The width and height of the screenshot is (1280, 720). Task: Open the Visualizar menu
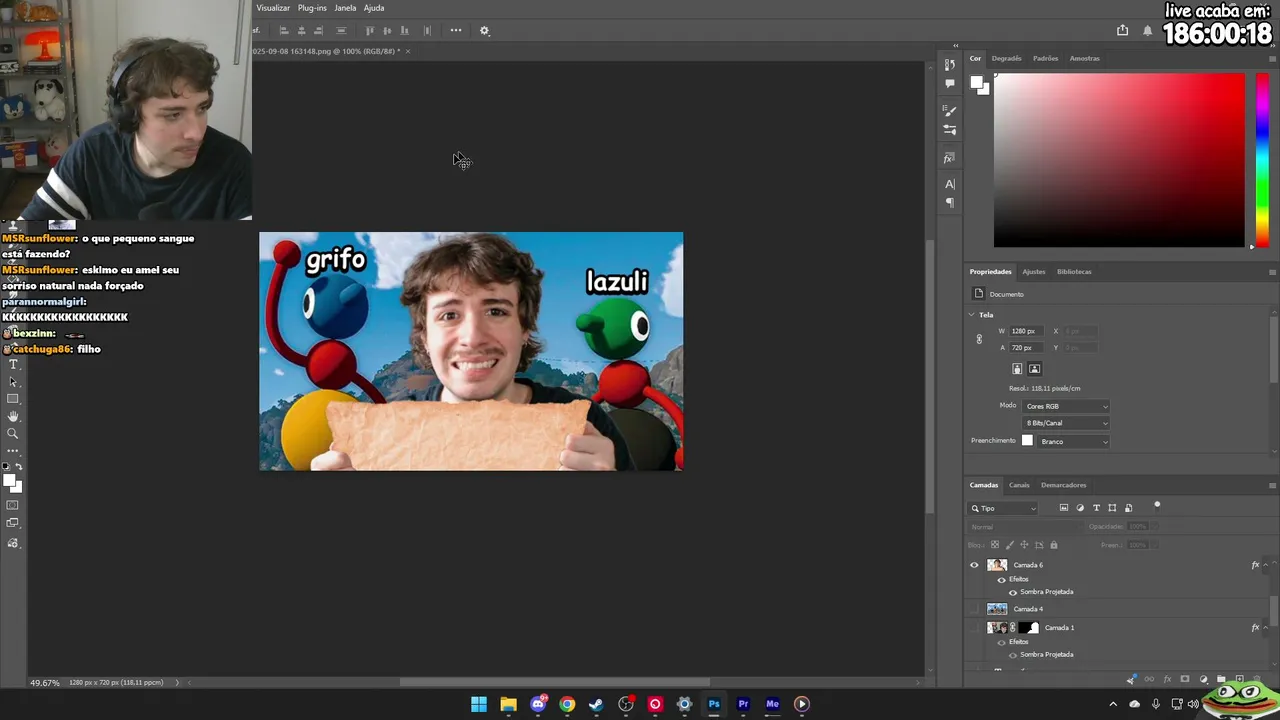pyautogui.click(x=273, y=8)
